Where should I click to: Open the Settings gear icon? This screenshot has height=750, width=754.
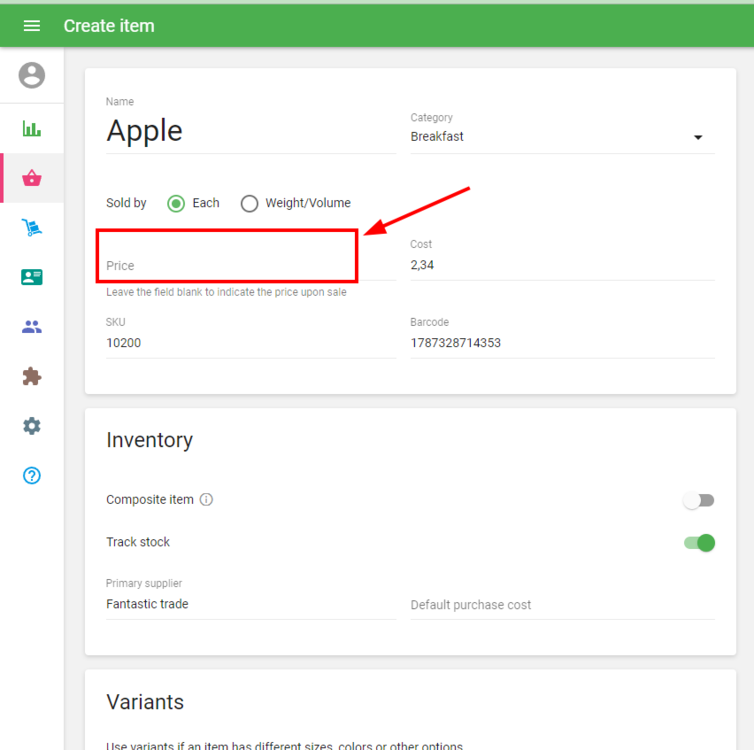(x=32, y=426)
